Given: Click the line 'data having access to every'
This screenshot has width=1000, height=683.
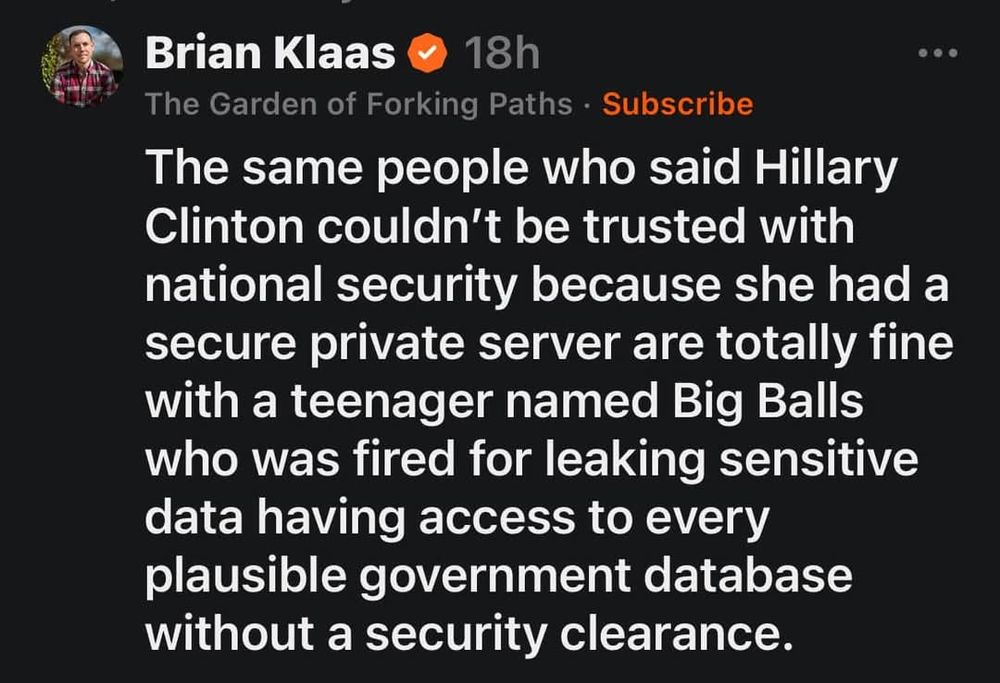Looking at the screenshot, I should pos(457,518).
